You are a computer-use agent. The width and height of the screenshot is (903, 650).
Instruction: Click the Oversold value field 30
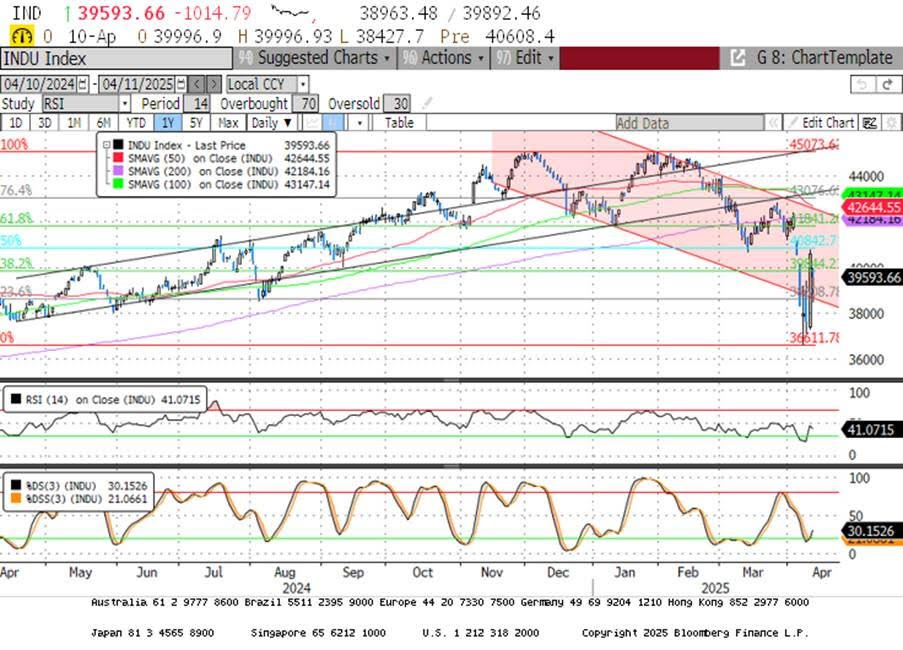click(397, 104)
